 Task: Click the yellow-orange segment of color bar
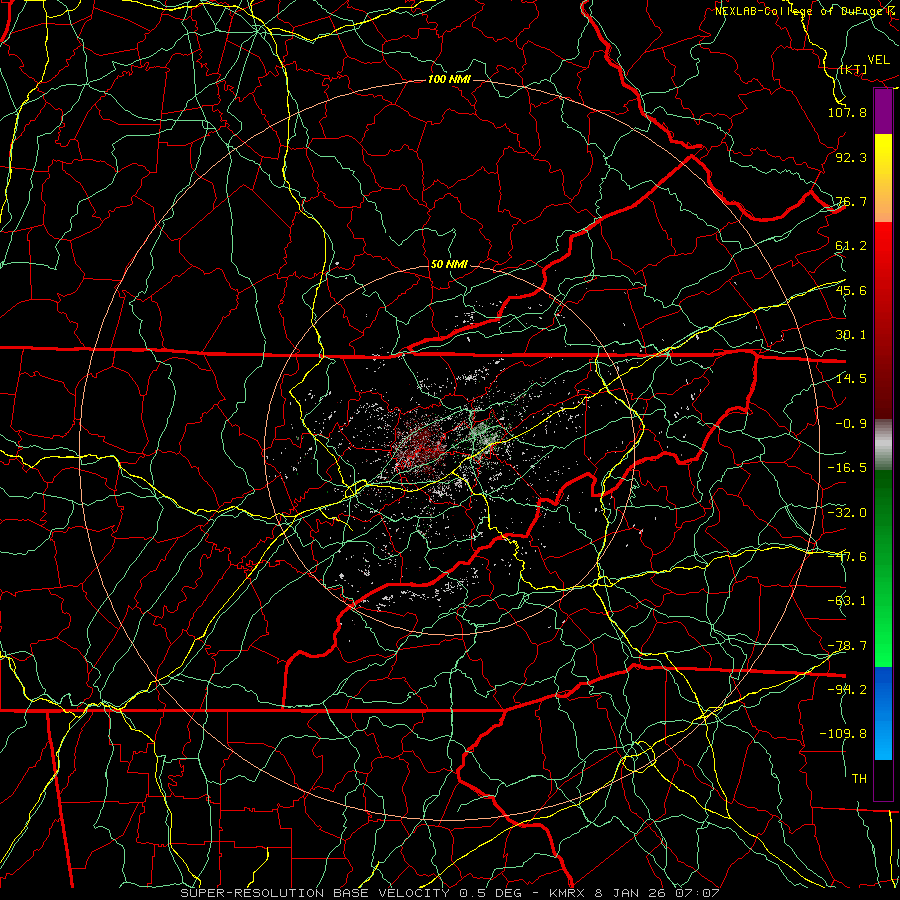pos(883,178)
